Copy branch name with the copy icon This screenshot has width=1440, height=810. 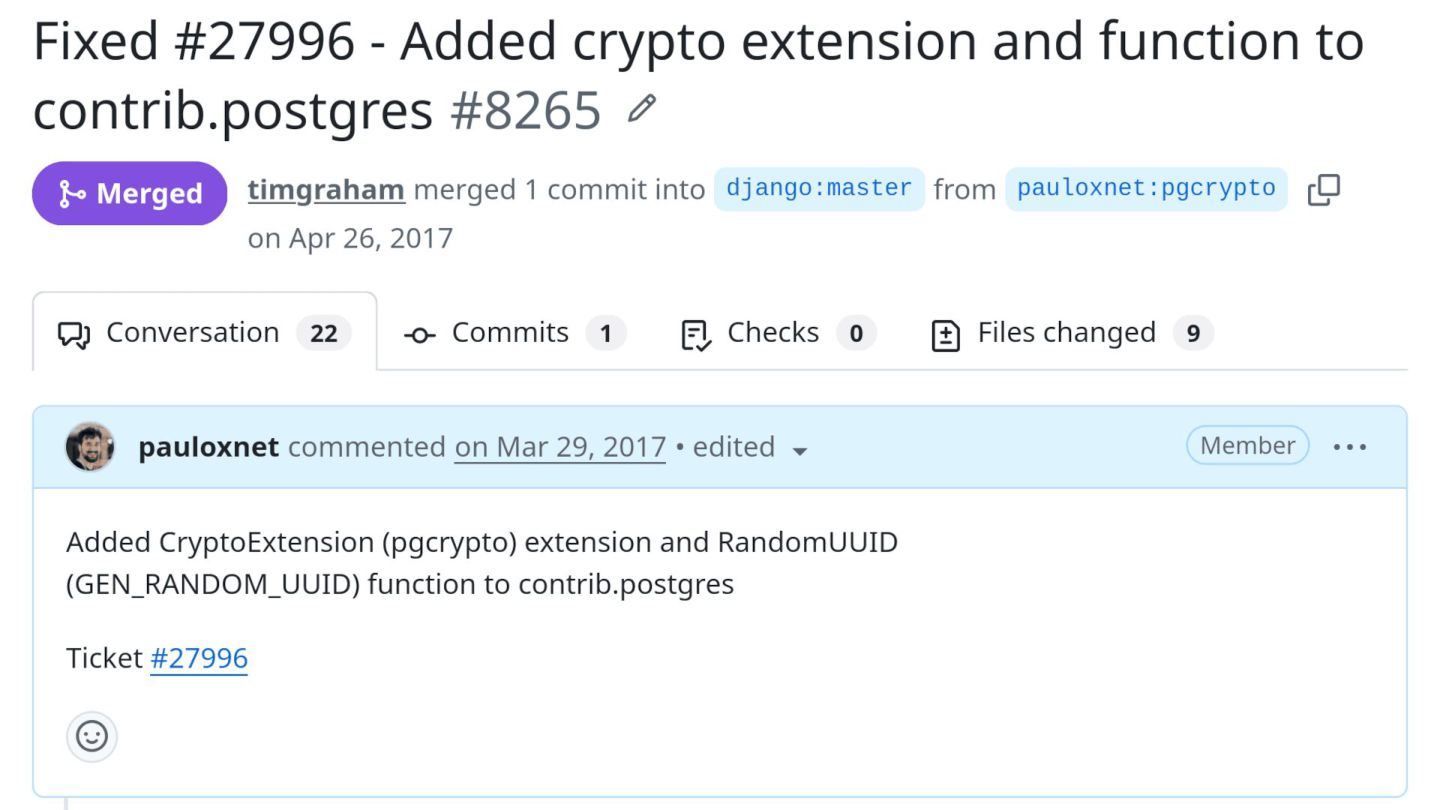(1323, 189)
